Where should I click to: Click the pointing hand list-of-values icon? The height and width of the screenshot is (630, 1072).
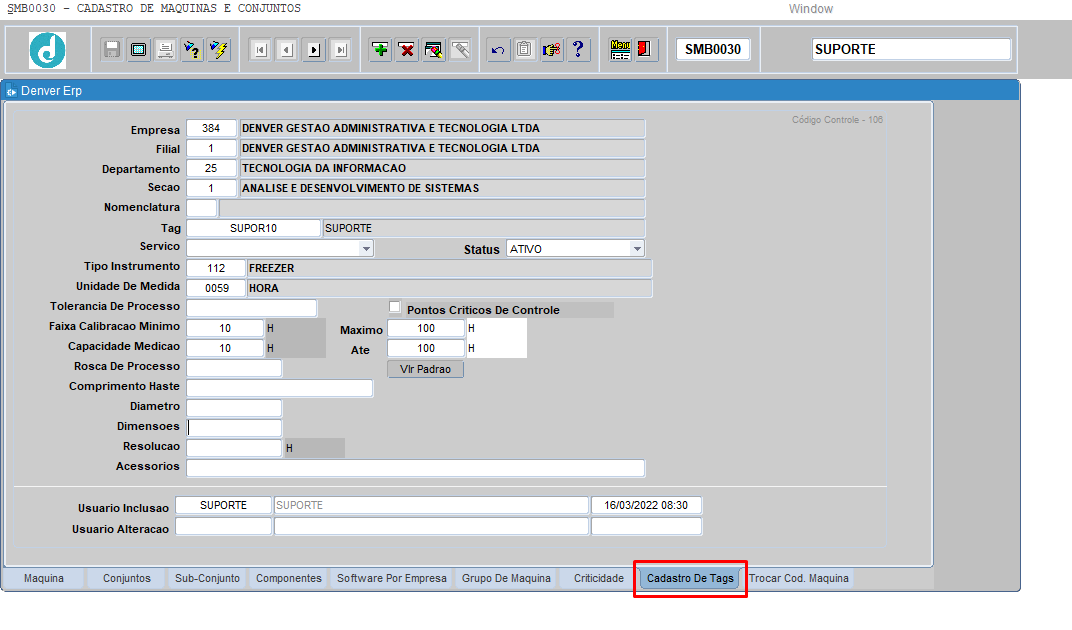(551, 50)
